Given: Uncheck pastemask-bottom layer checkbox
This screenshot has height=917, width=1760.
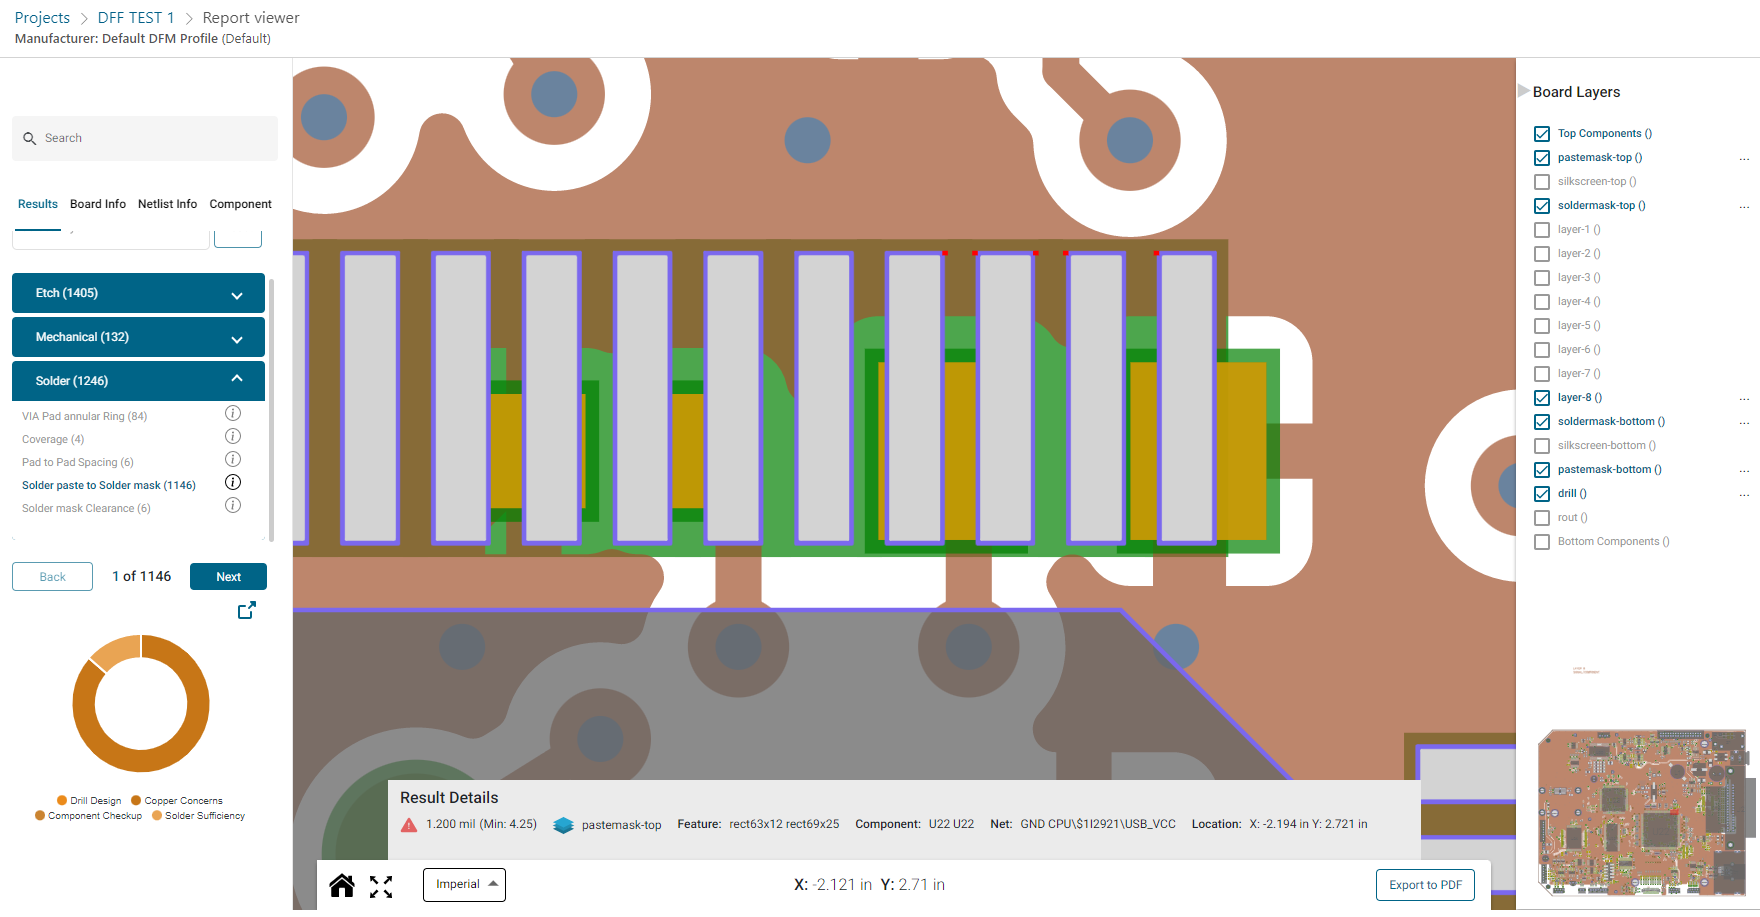Looking at the screenshot, I should (x=1542, y=470).
